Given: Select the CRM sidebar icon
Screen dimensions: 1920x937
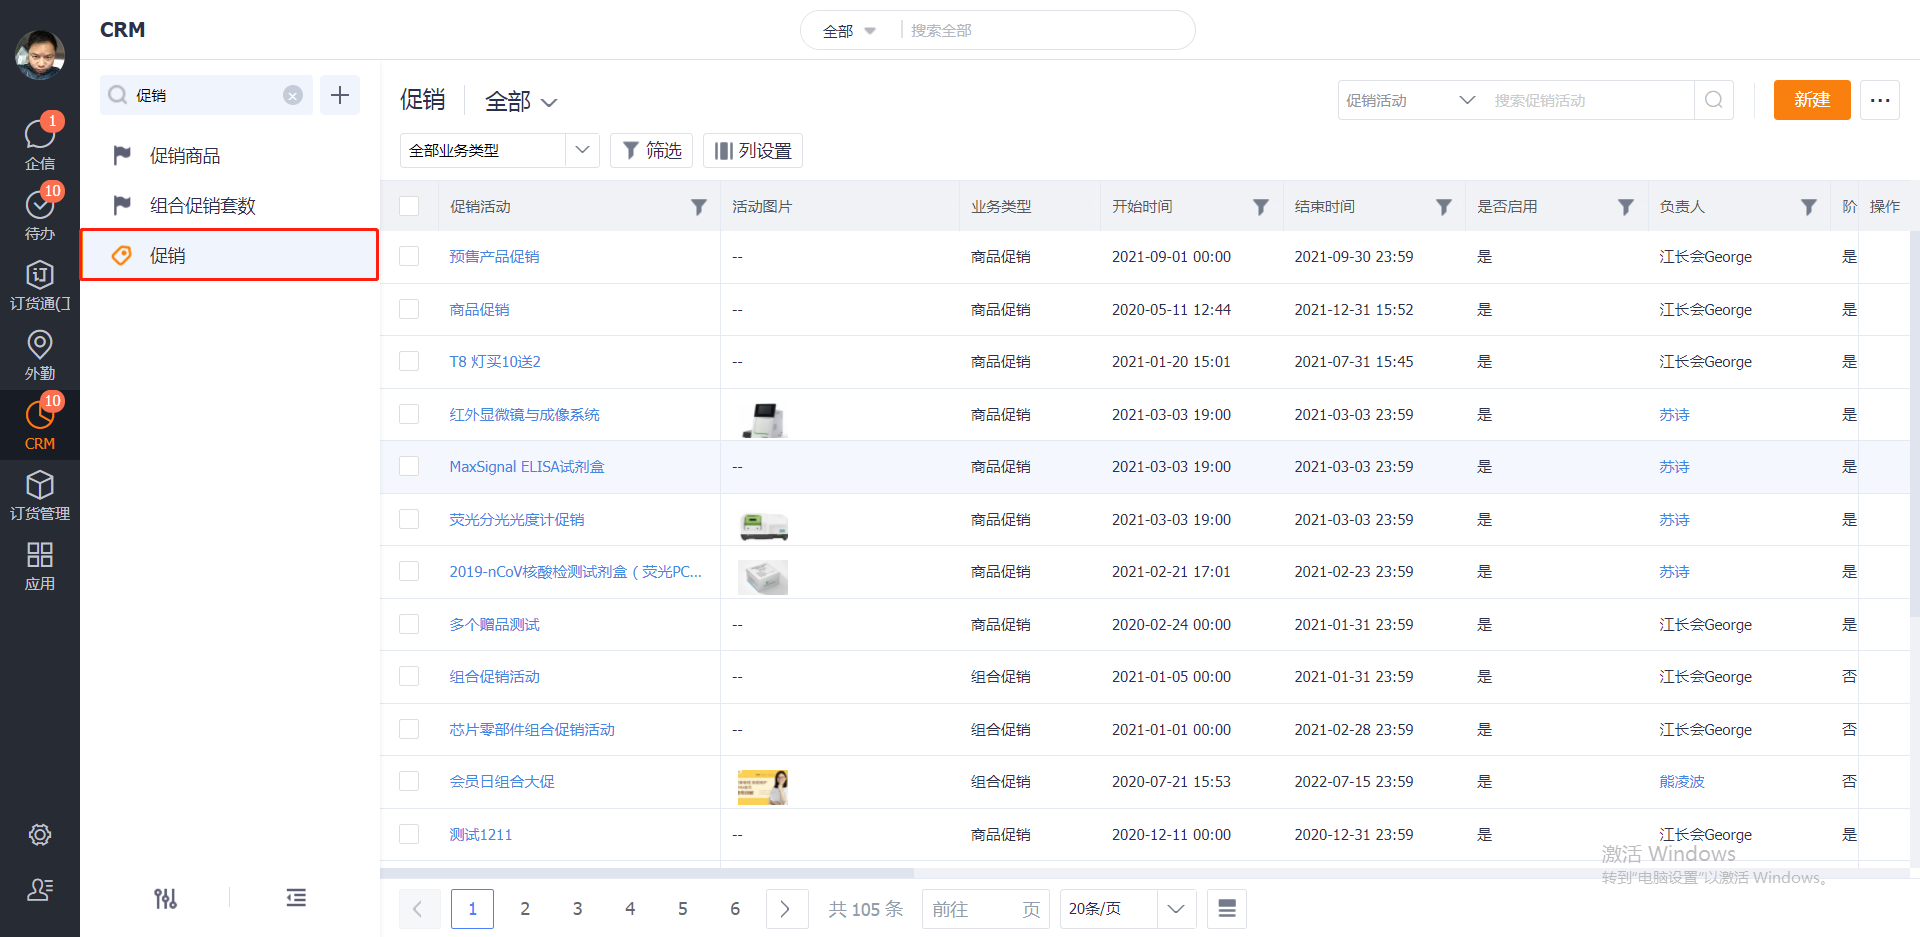Looking at the screenshot, I should [x=40, y=424].
